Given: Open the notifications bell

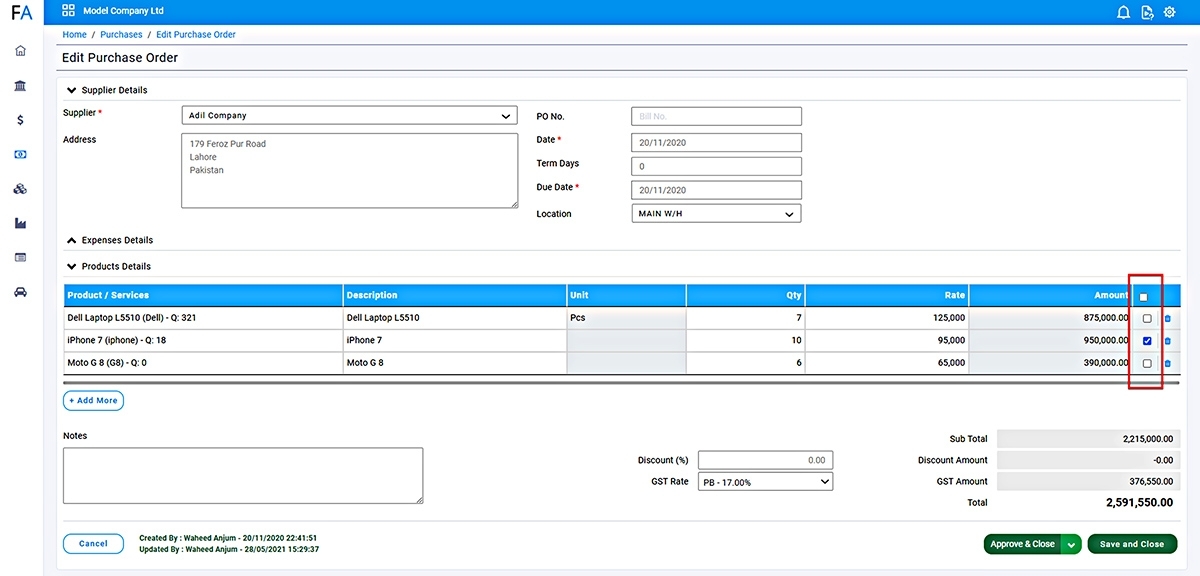Looking at the screenshot, I should [1123, 12].
